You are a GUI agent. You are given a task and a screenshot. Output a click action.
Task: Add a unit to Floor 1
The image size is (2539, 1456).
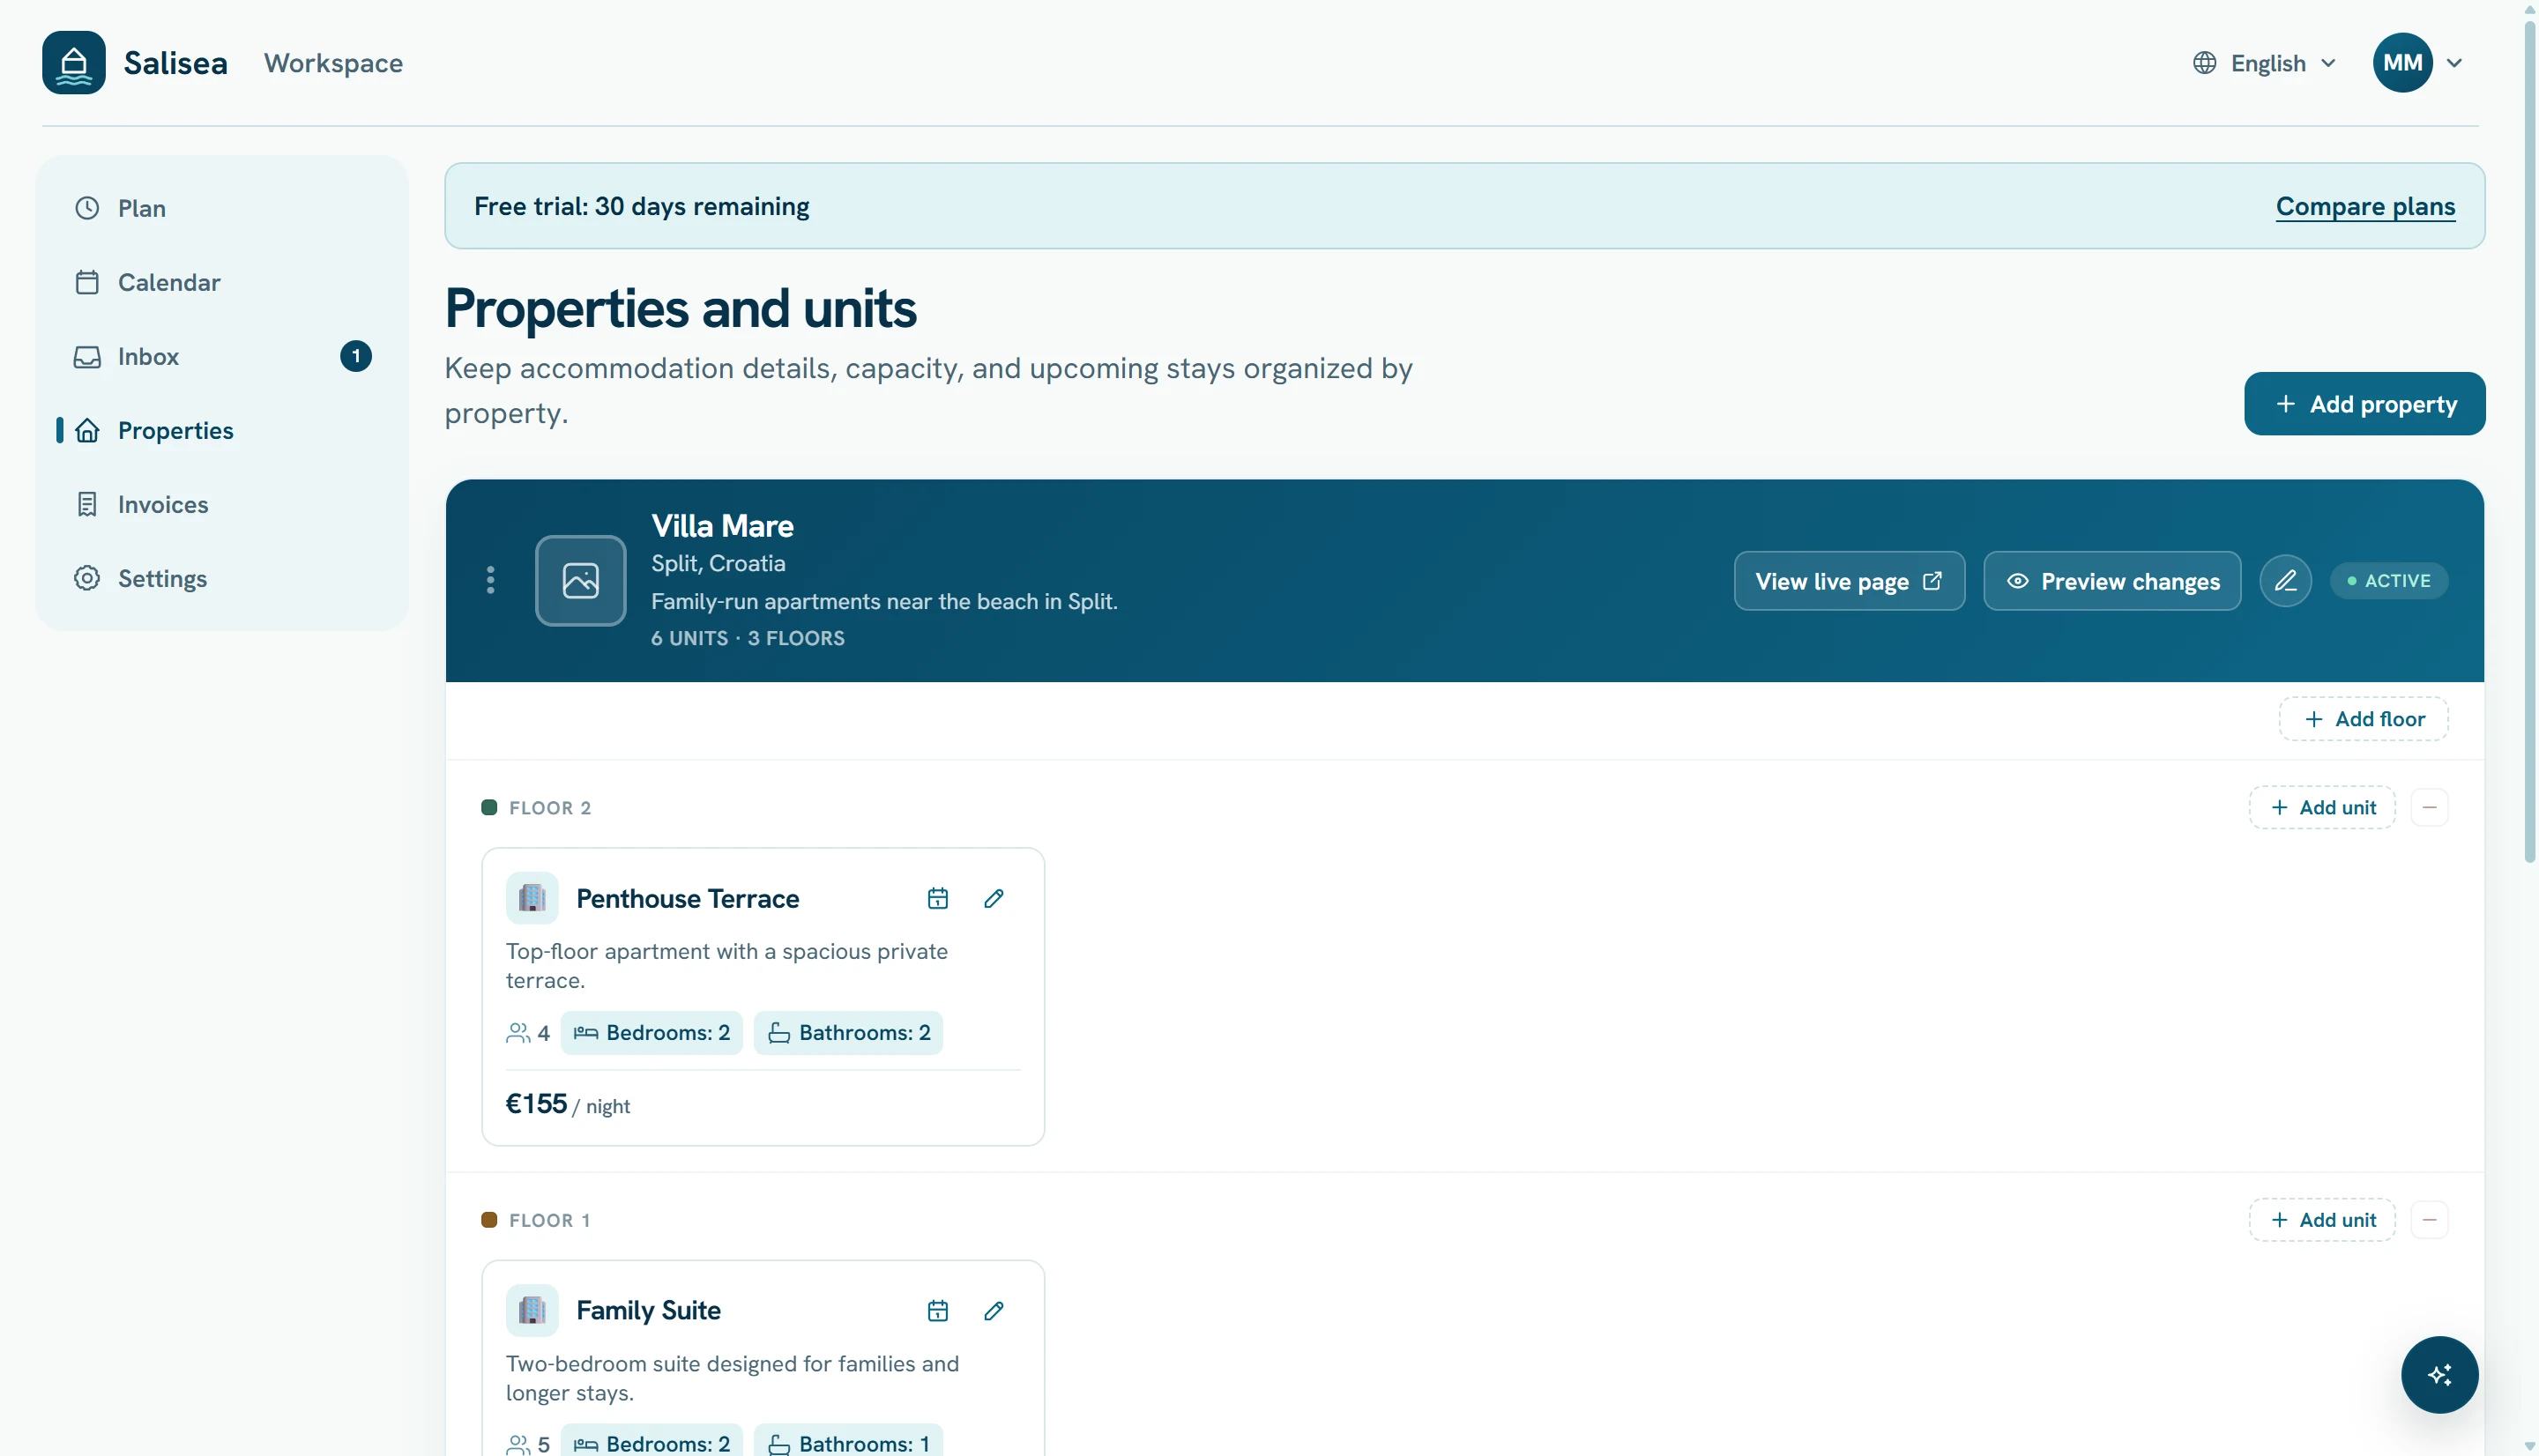coord(2322,1220)
